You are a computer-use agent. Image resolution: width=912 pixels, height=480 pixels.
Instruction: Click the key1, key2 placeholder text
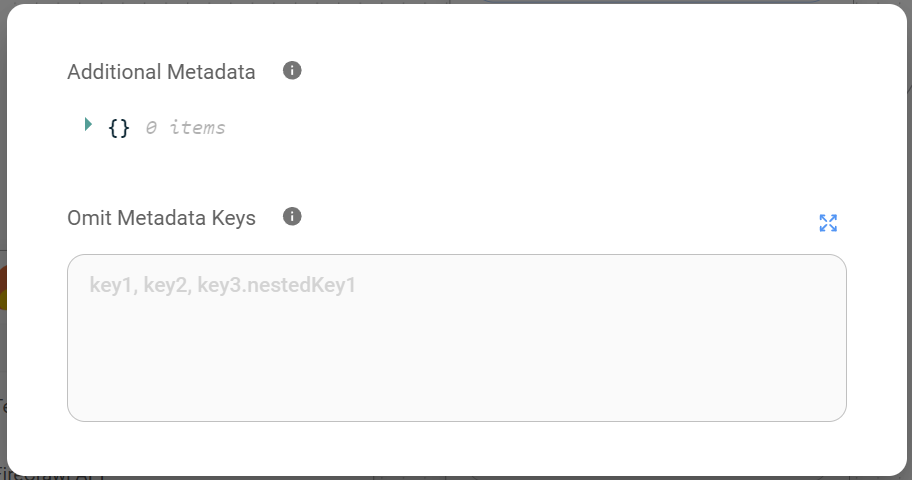point(222,286)
